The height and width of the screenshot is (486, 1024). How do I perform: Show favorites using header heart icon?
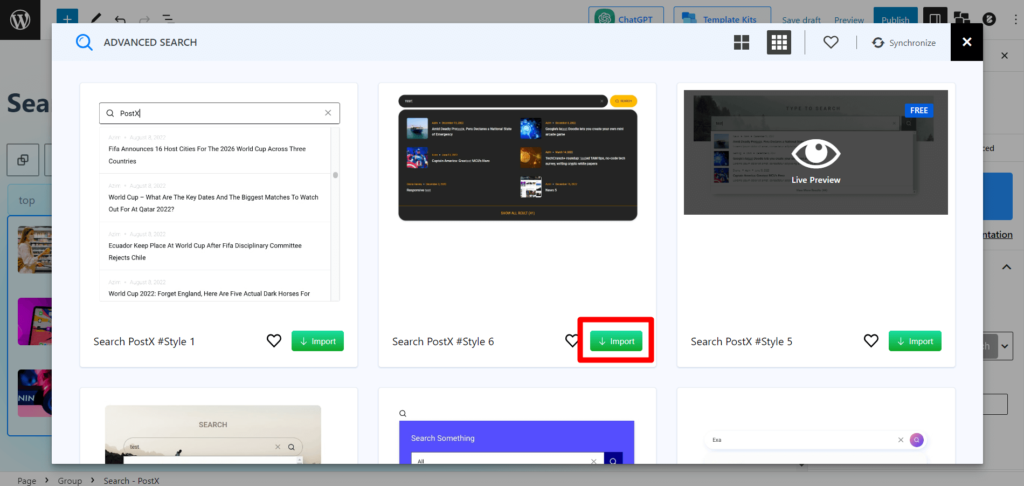tap(830, 42)
